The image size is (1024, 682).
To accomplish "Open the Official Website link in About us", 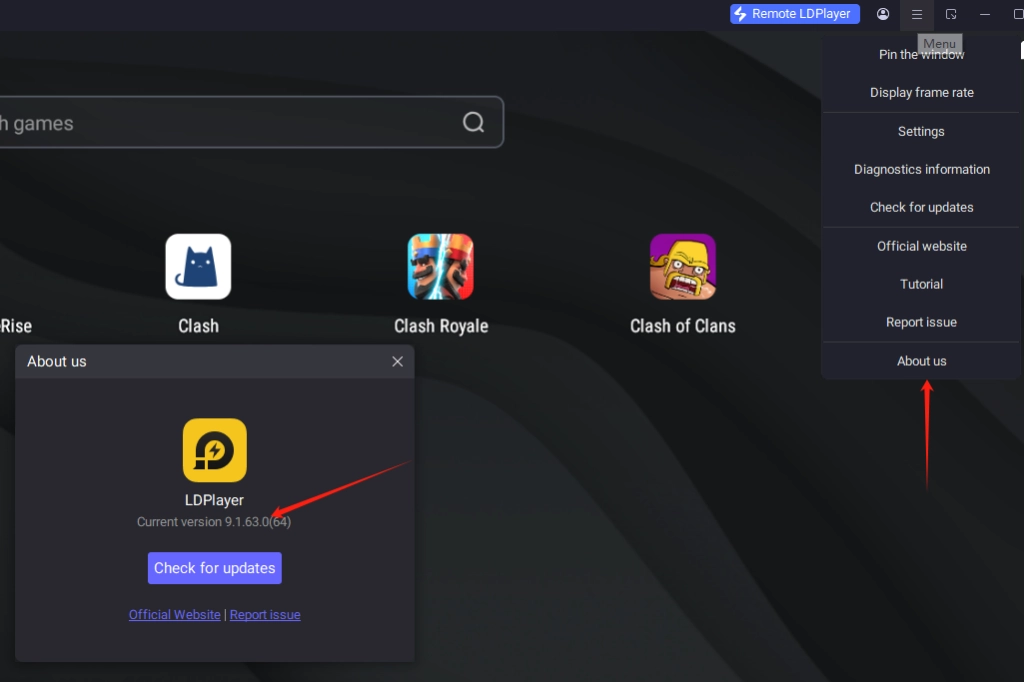I will [x=174, y=615].
